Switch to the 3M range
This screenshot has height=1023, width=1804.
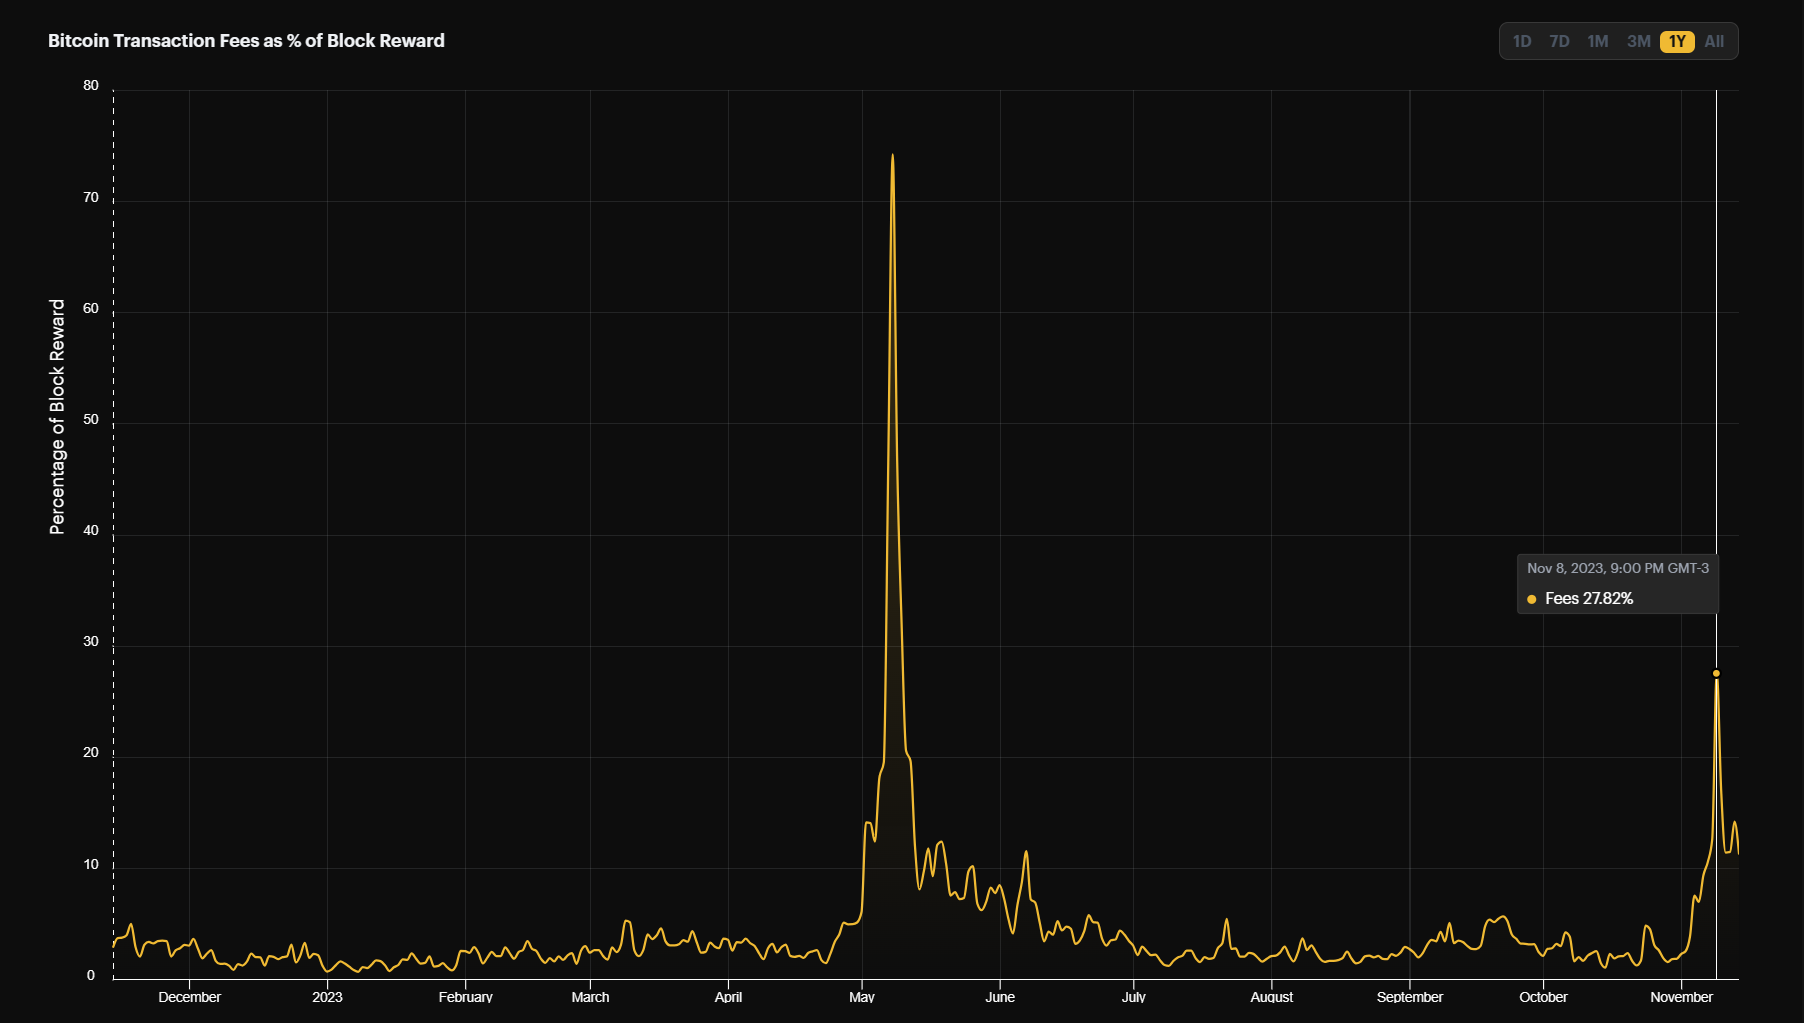tap(1638, 41)
